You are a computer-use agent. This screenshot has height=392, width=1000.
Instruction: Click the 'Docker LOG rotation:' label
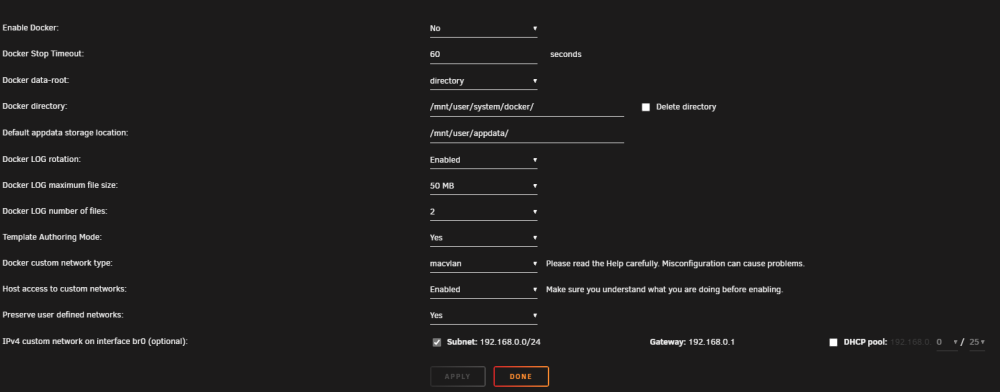coord(42,159)
